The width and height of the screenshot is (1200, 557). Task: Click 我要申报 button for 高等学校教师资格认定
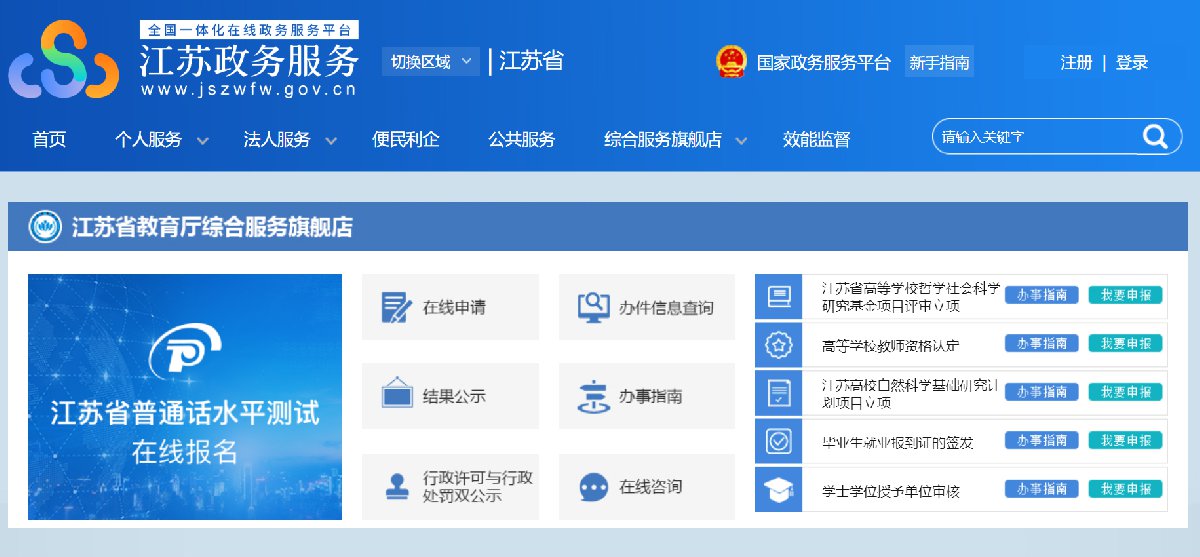[1126, 344]
